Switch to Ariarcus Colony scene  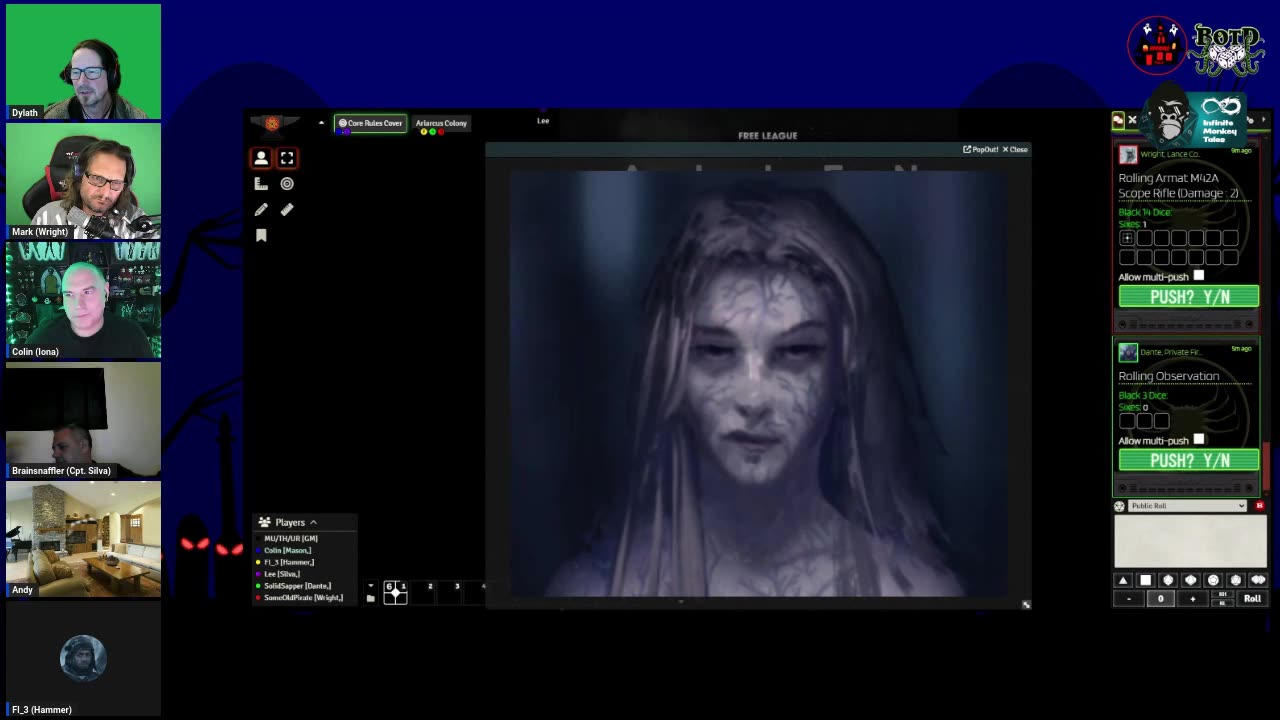coord(441,123)
